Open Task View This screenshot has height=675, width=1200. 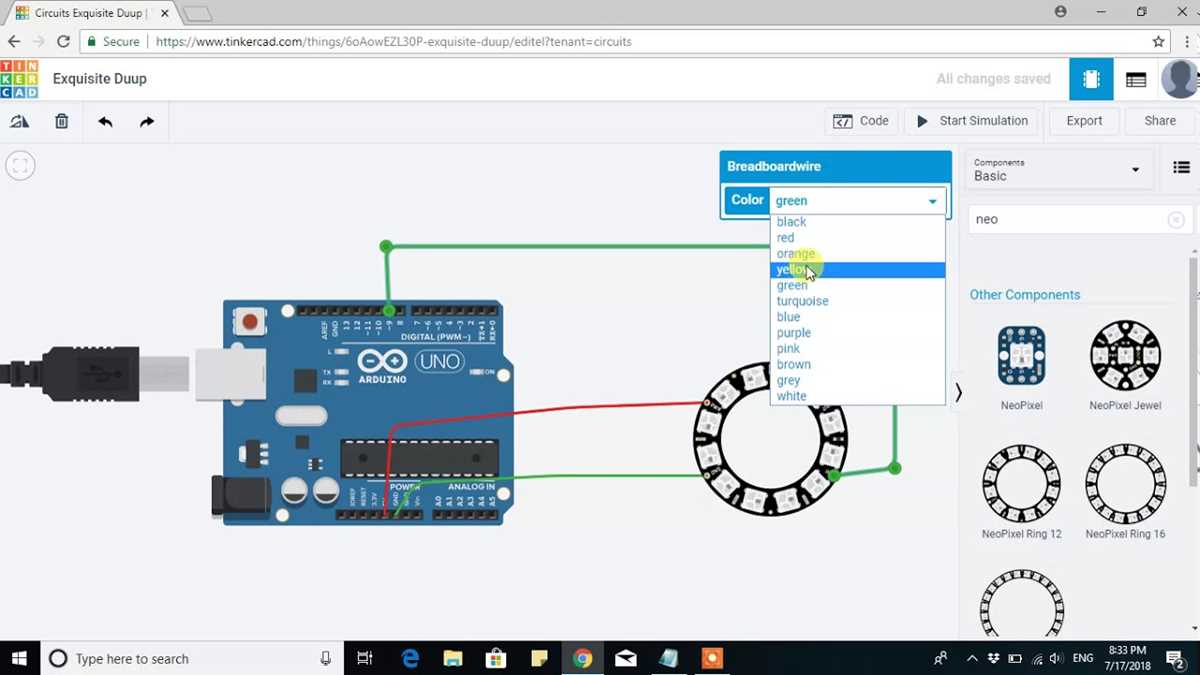(x=365, y=658)
